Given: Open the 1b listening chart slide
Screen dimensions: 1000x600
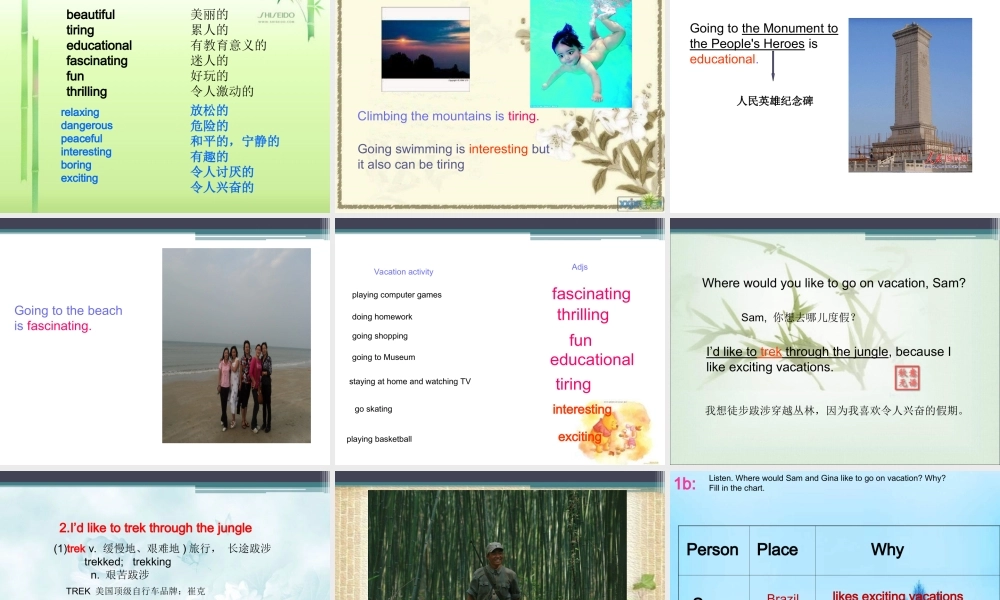Looking at the screenshot, I should coord(835,536).
